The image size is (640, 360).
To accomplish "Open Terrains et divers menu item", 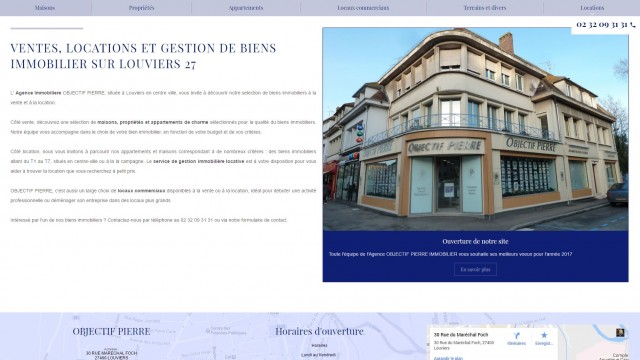I will (484, 8).
